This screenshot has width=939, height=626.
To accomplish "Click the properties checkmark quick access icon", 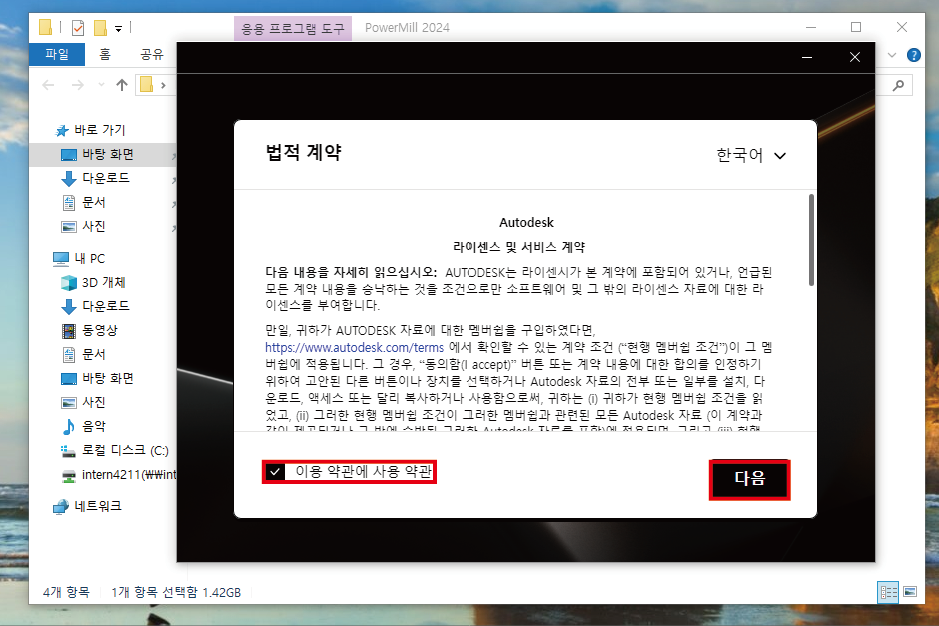I will pyautogui.click(x=78, y=28).
